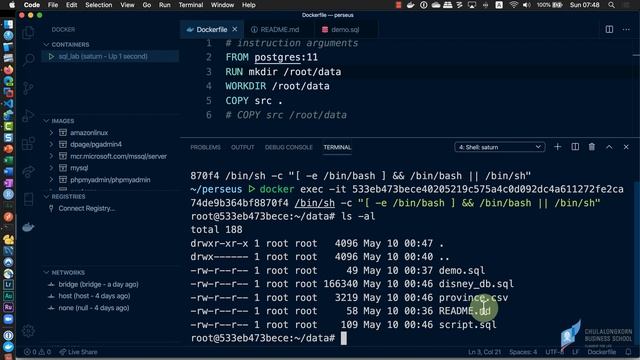Open the Explorer view in activity bar
640x360 pixels.
pos(28,33)
